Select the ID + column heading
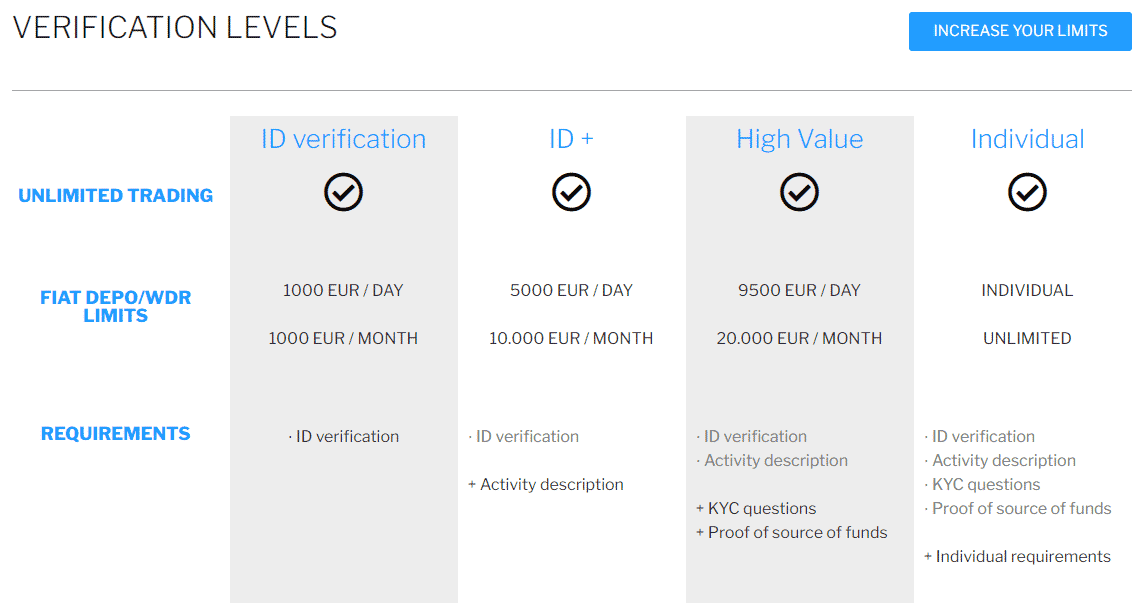 click(x=571, y=139)
